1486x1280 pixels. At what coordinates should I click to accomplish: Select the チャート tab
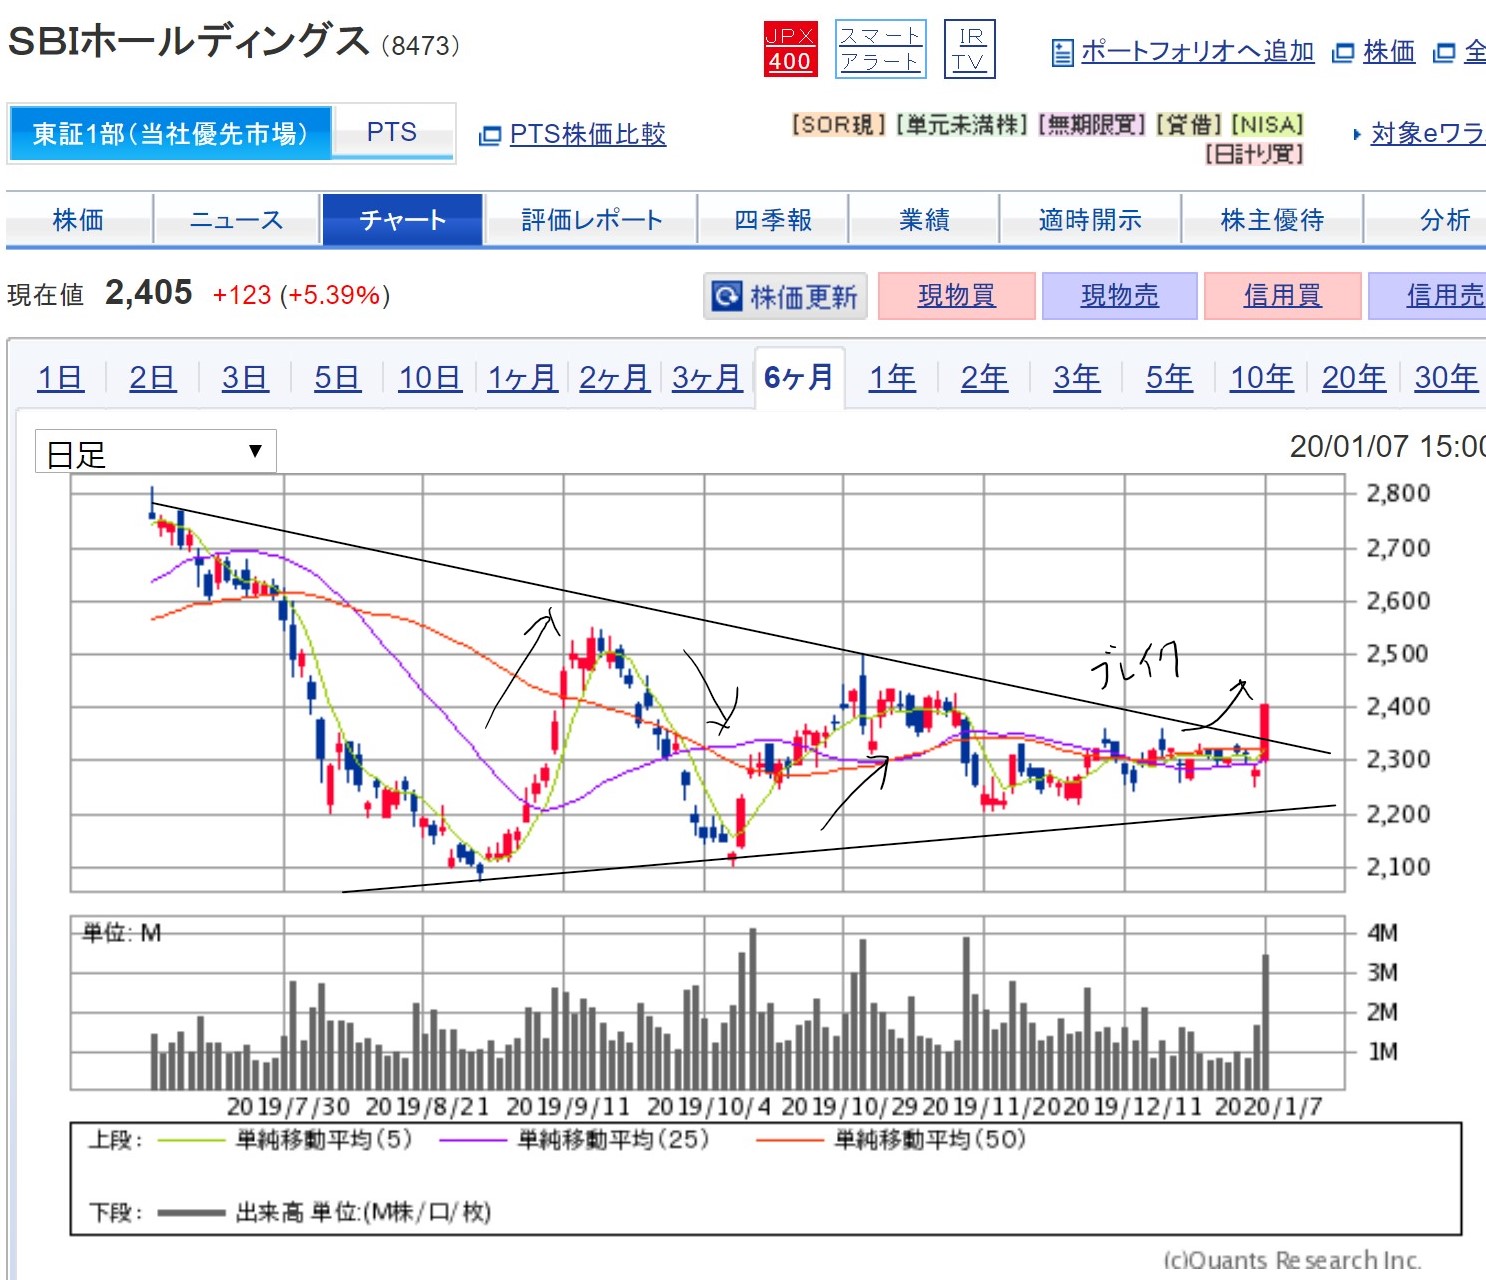[x=402, y=219]
